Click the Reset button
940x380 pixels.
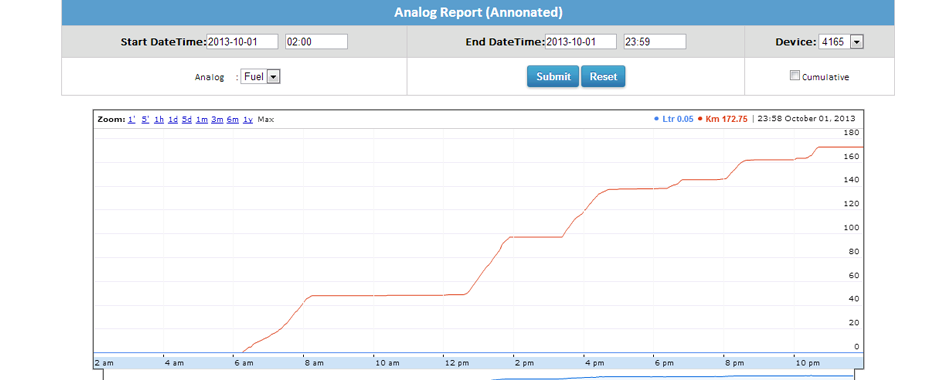click(603, 77)
